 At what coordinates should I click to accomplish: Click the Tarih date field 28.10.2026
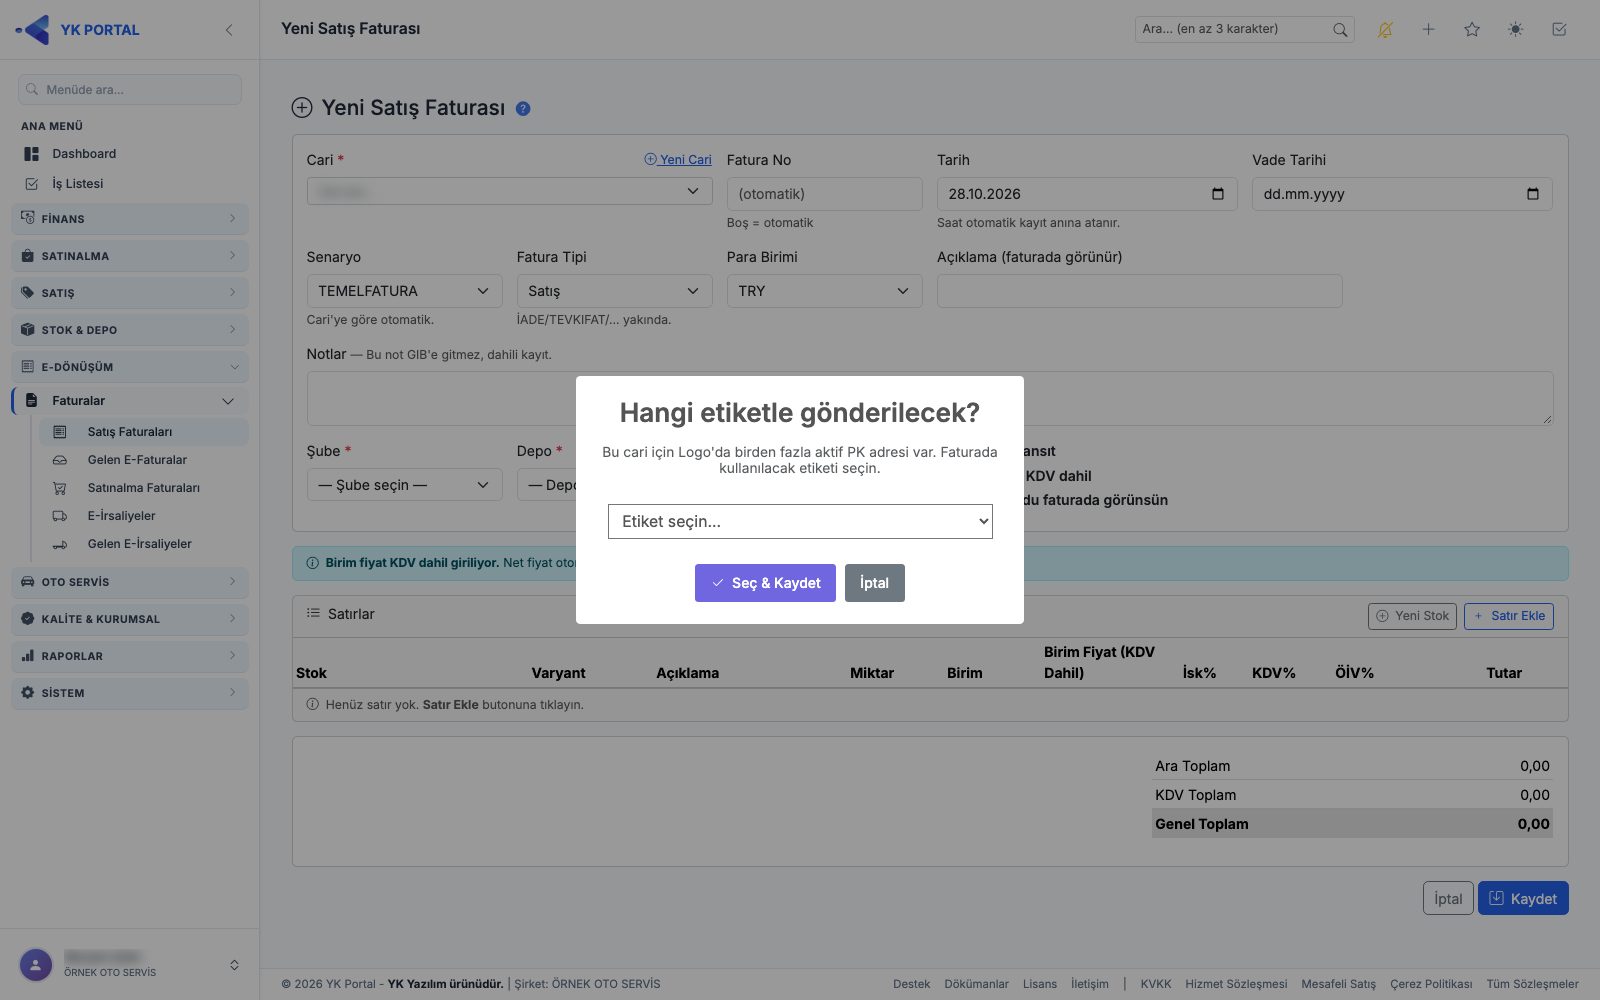(1087, 194)
